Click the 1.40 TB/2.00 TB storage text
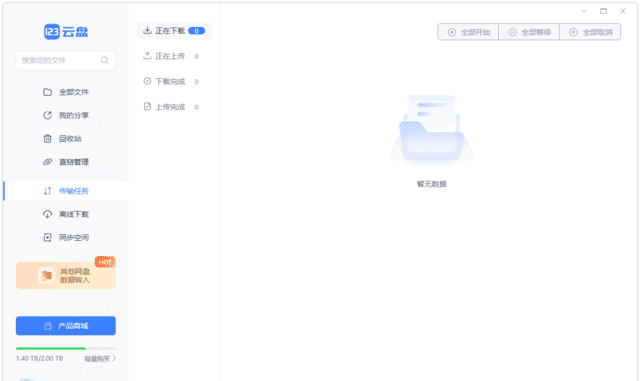The height and width of the screenshot is (381, 640). pos(40,359)
